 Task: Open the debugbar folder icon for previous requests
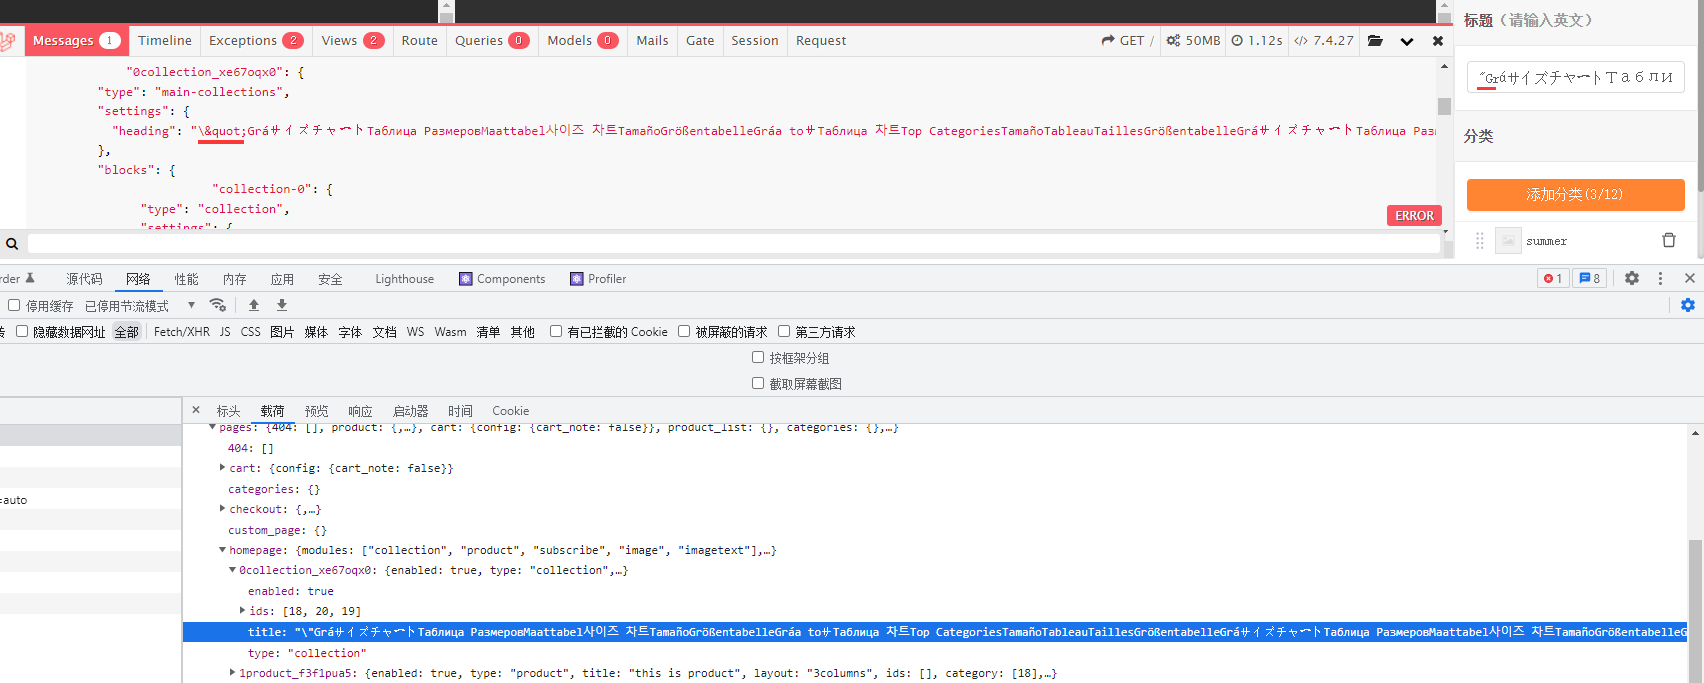tap(1375, 41)
